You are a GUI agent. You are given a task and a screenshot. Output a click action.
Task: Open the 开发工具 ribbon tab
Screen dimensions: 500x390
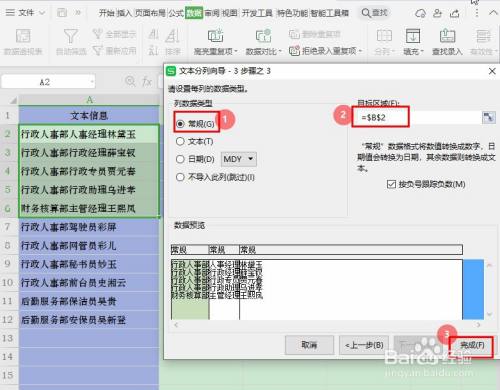pyautogui.click(x=257, y=13)
